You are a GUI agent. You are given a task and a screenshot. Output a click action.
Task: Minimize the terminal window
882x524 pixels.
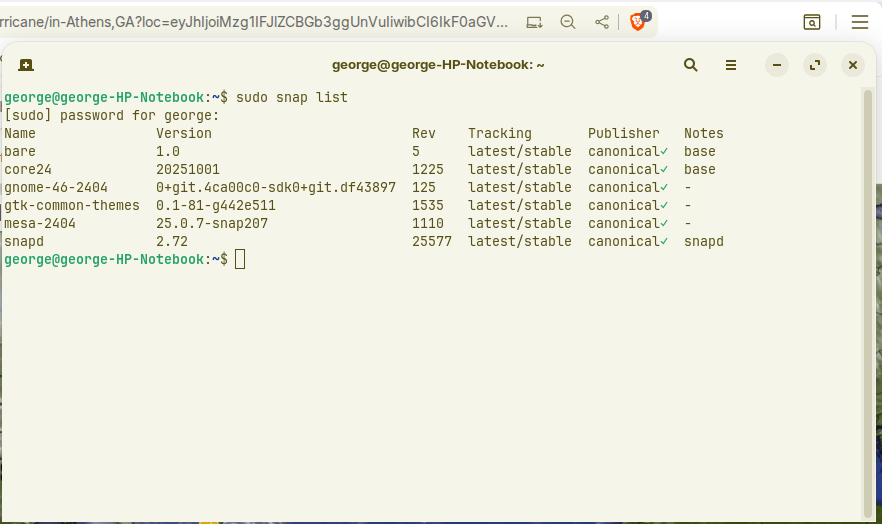[x=777, y=65]
